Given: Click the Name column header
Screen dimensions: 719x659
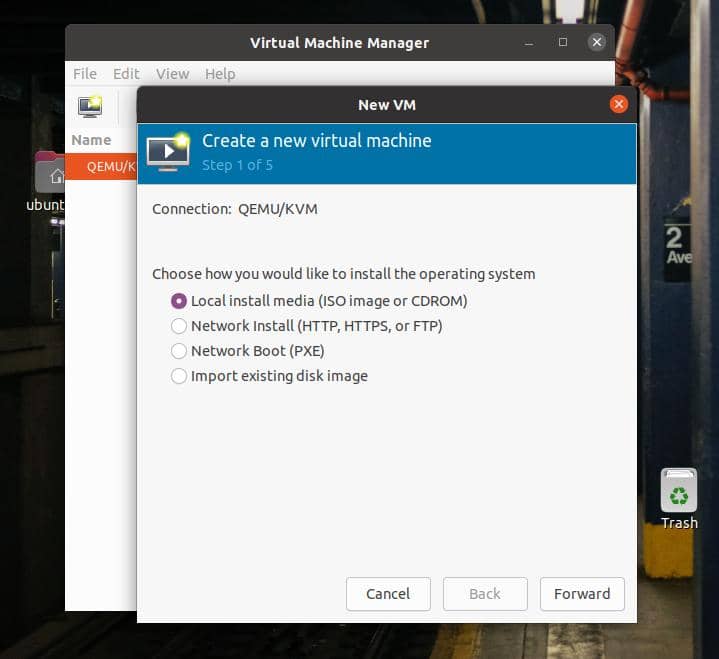Looking at the screenshot, I should coord(91,140).
